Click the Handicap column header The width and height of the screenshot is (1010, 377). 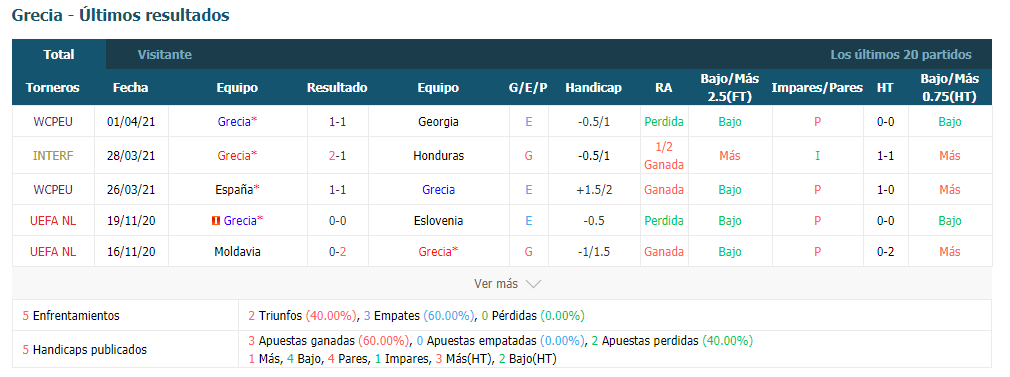tap(593, 88)
